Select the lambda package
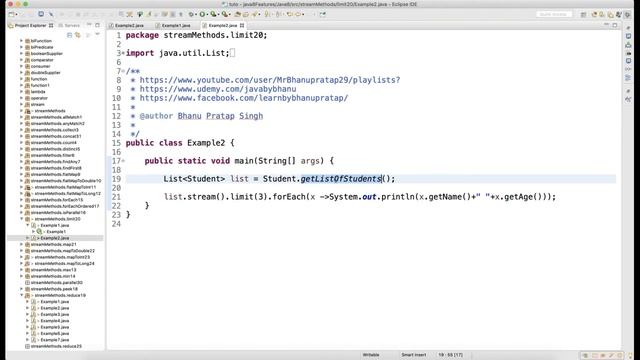This screenshot has height=360, width=640. 38,92
